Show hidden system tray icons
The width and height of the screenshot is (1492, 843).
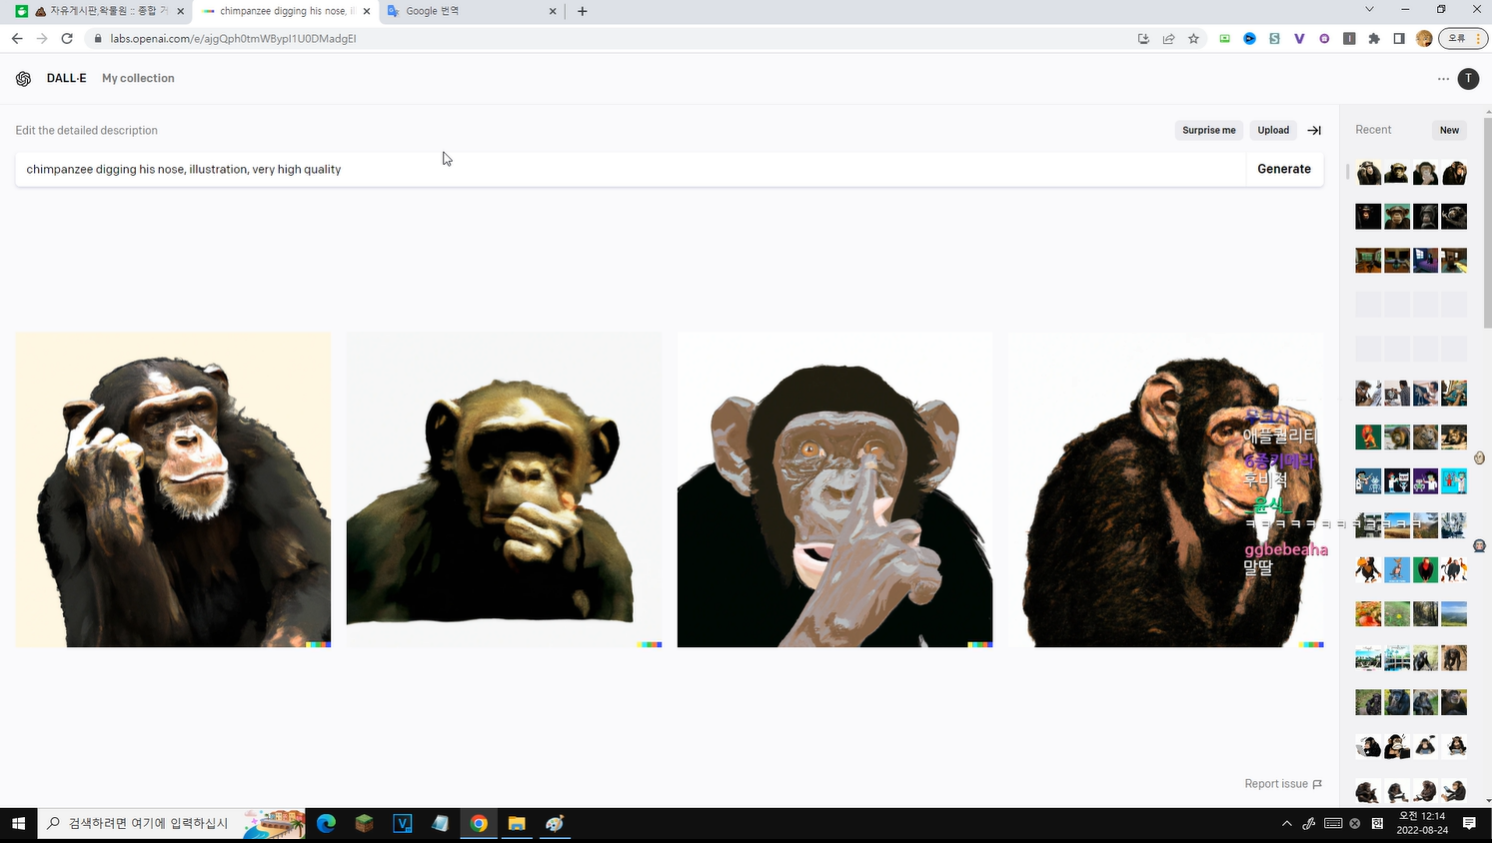pyautogui.click(x=1286, y=823)
